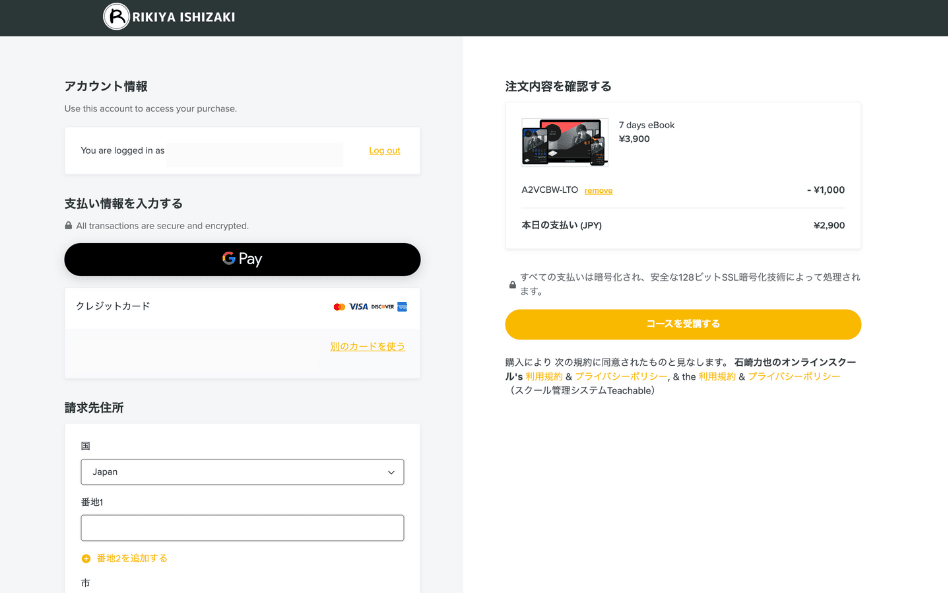948x593 pixels.
Task: Open the 国 country dropdown showing Japan
Action: tap(242, 472)
